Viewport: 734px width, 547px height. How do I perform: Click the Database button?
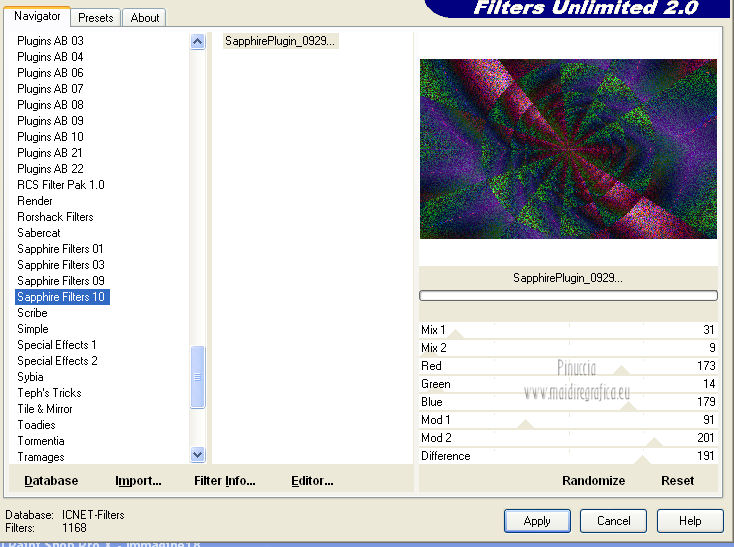click(x=51, y=481)
